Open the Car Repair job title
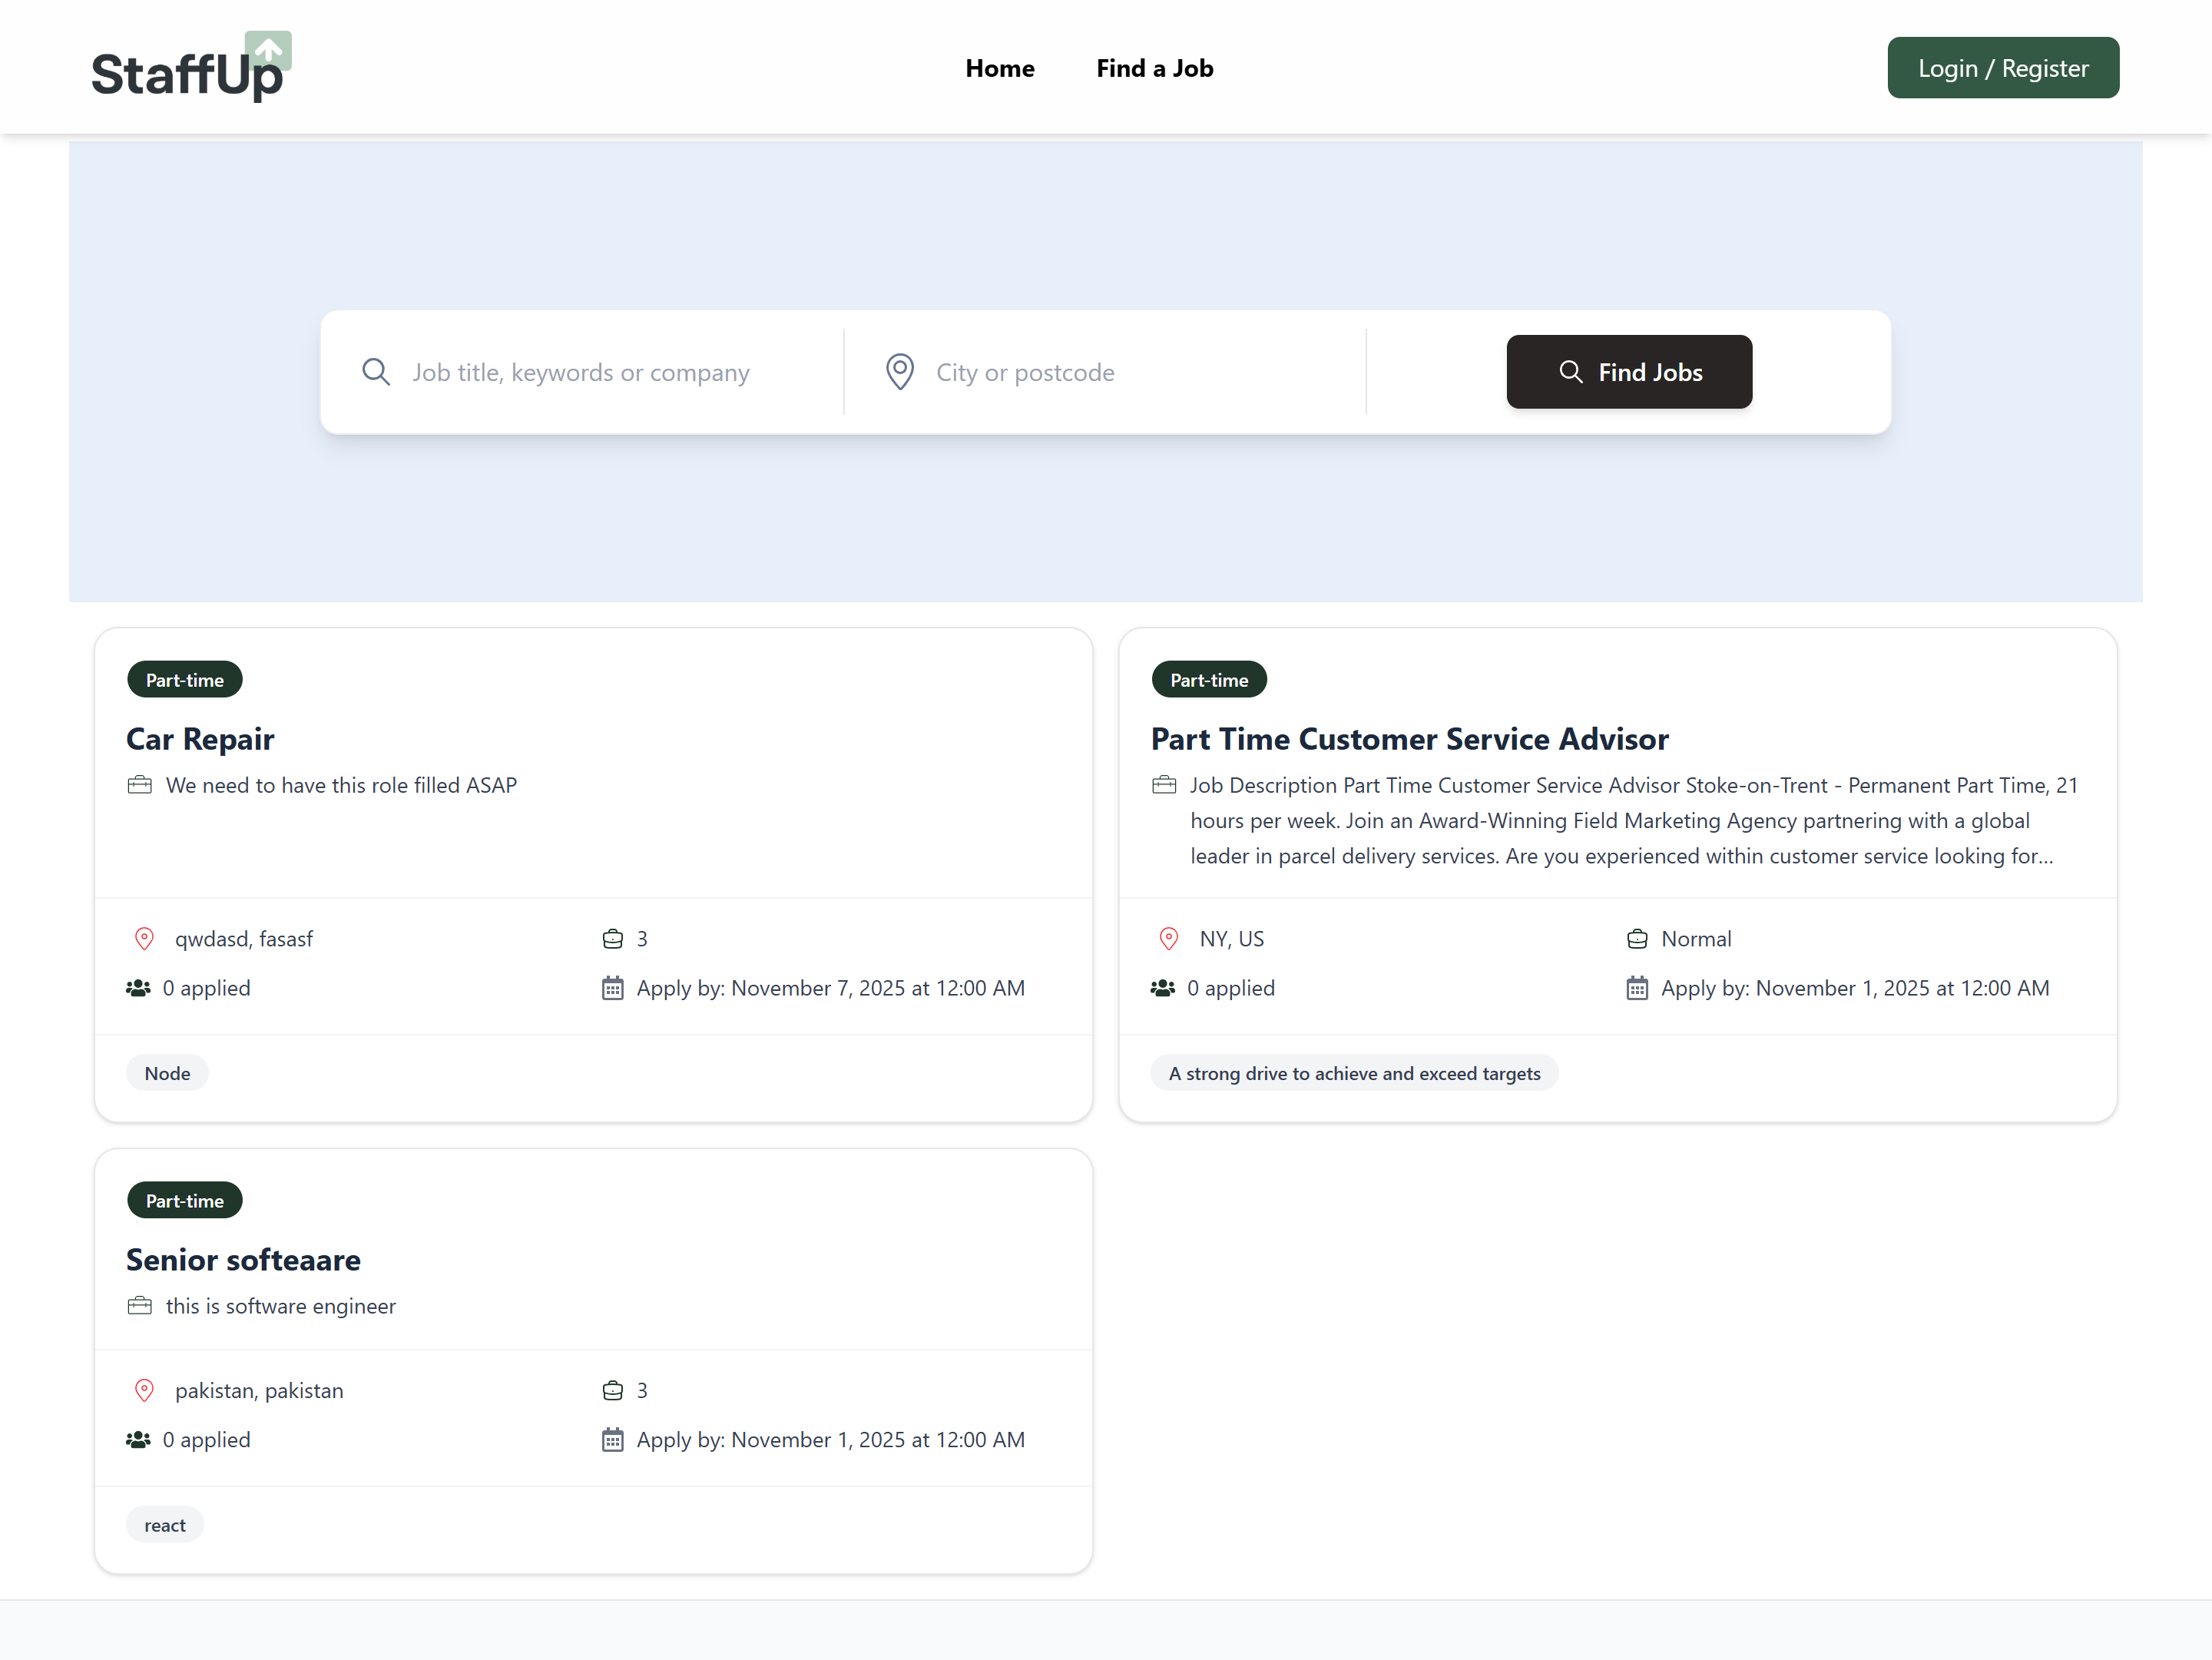Viewport: 2212px width, 1660px height. (200, 739)
